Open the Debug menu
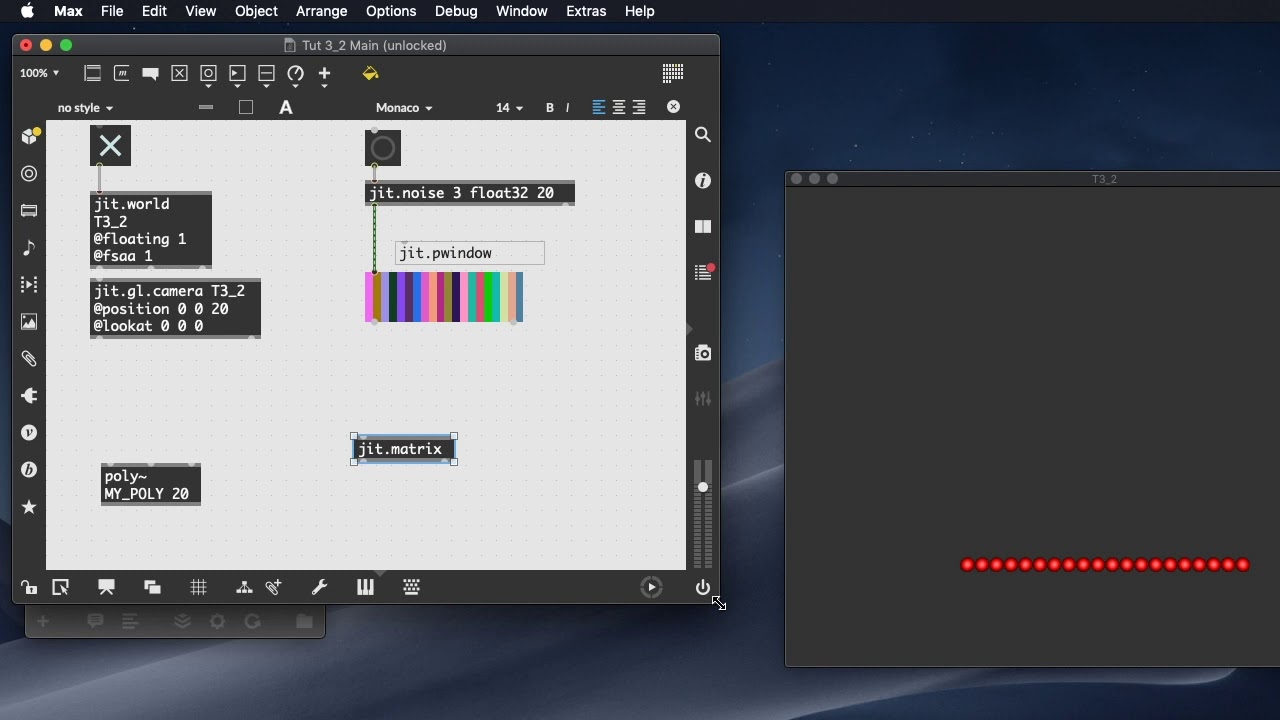Screen dimensions: 1280x720 tap(456, 11)
